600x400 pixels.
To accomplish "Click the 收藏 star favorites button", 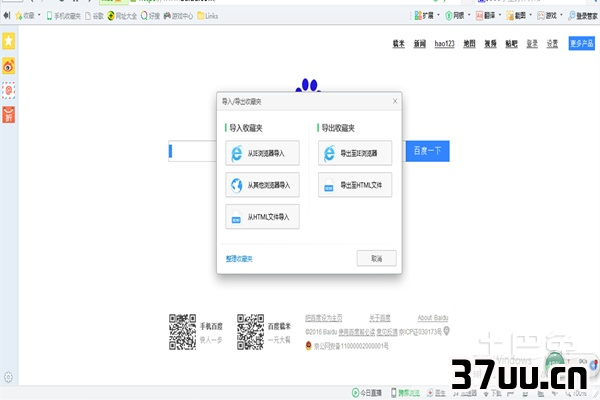I will [x=25, y=16].
